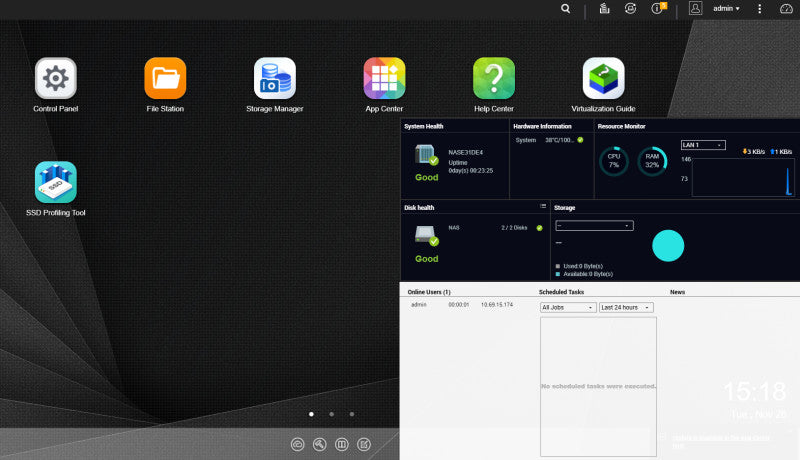Click the 'Good' disk health status
Screen dimensions: 800x460
(427, 259)
